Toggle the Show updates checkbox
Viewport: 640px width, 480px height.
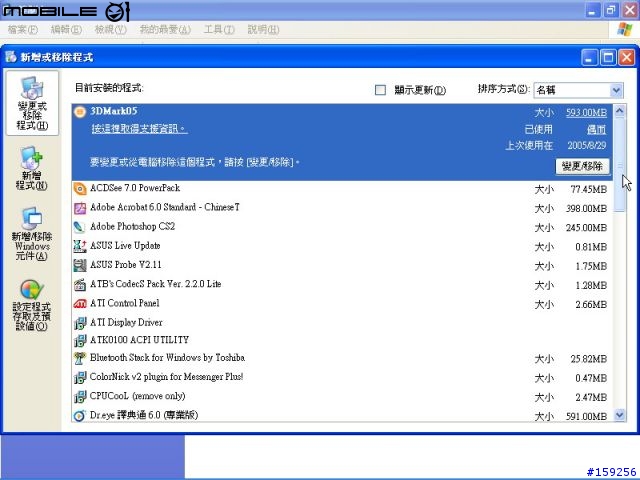point(380,90)
